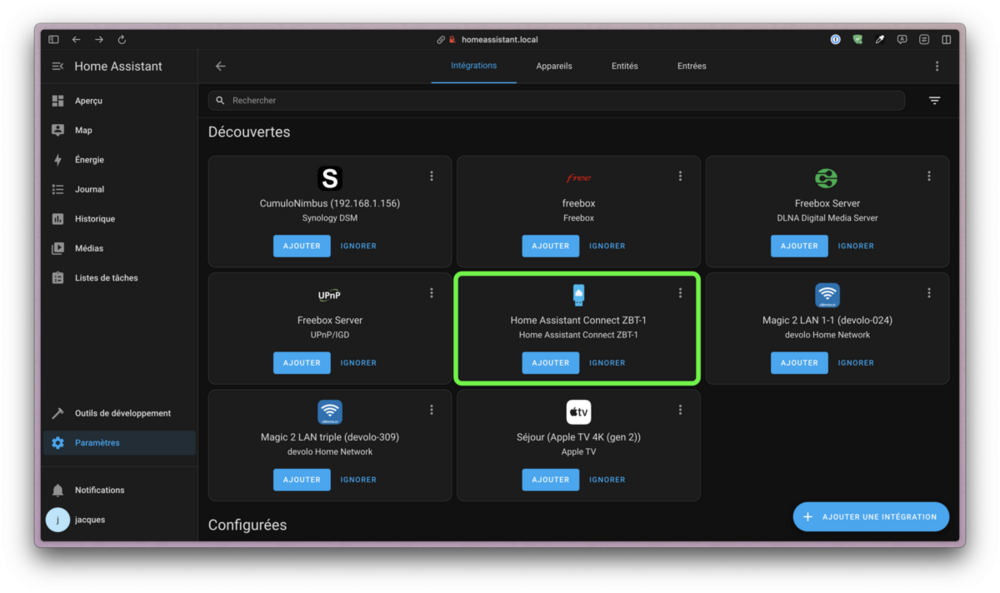The width and height of the screenshot is (1000, 593).
Task: Open Connect ZBT-1 card three-dot menu
Action: (x=680, y=293)
